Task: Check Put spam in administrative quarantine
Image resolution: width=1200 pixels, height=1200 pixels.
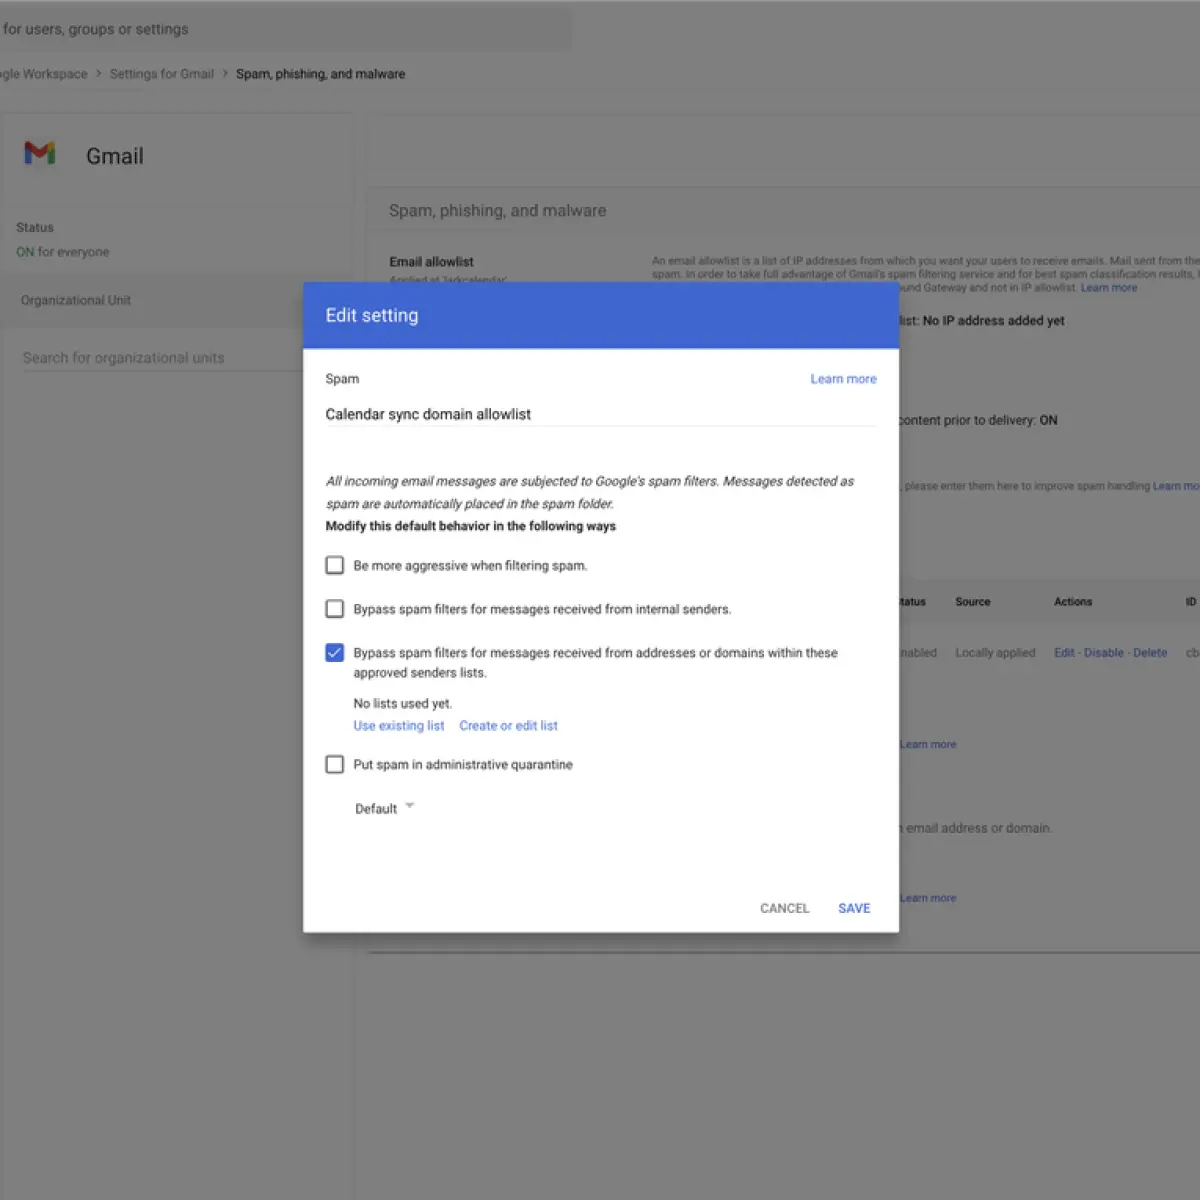Action: tap(335, 764)
